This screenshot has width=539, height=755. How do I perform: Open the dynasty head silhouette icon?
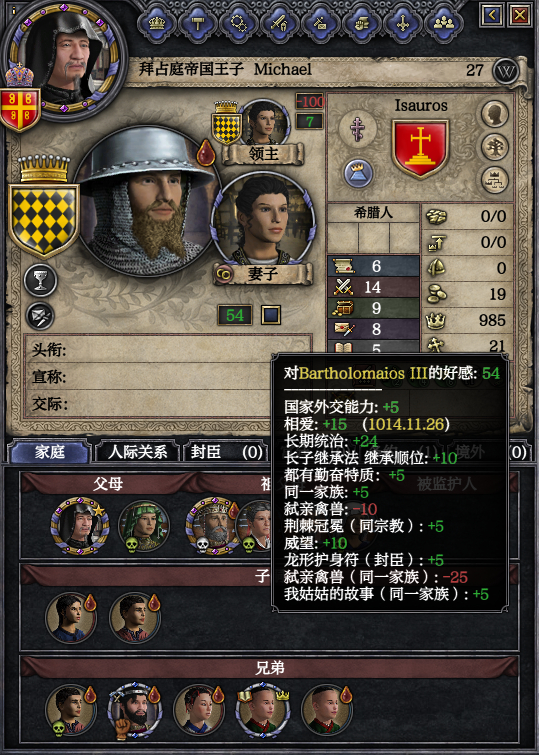[495, 114]
